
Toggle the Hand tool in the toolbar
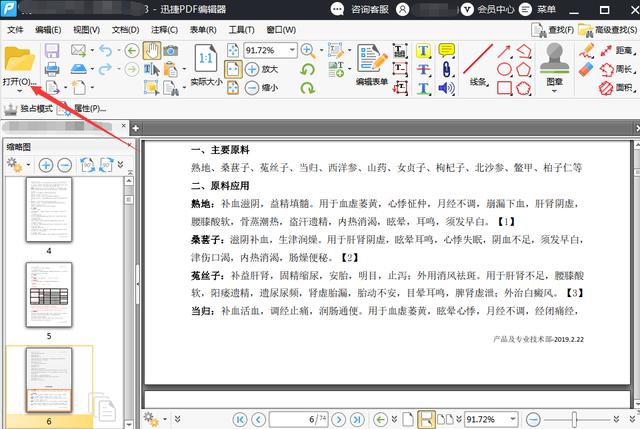point(152,50)
